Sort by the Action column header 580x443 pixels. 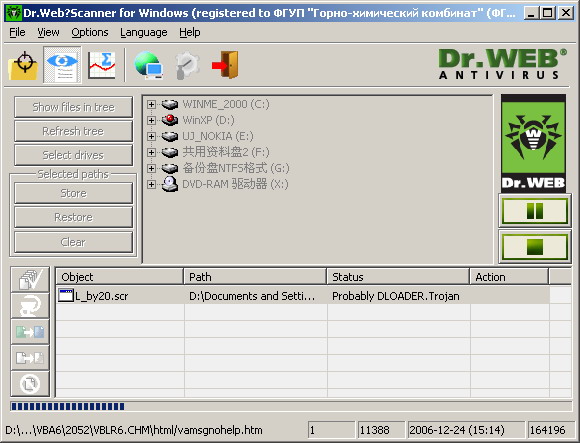point(509,277)
